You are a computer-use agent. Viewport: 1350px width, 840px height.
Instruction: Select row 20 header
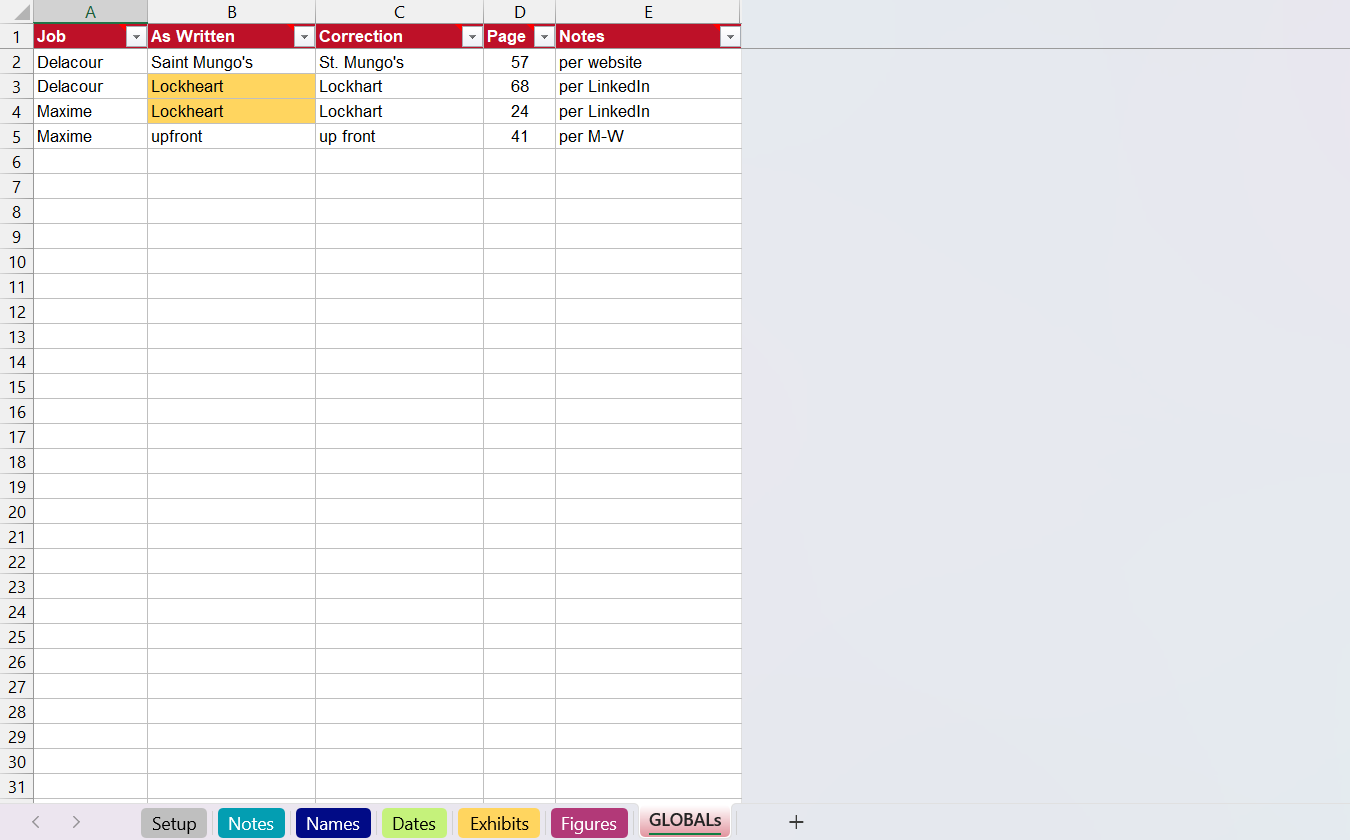coord(16,512)
